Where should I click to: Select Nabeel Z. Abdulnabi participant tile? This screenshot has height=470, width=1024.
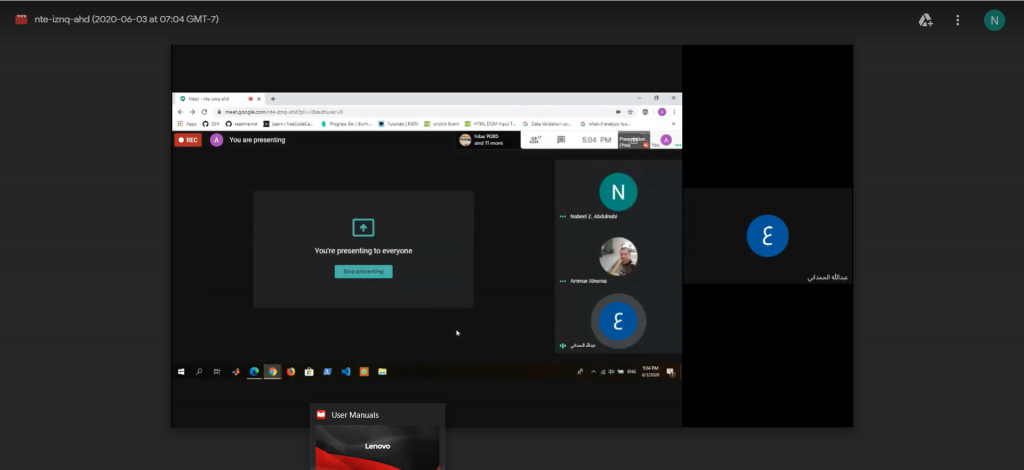click(x=618, y=193)
